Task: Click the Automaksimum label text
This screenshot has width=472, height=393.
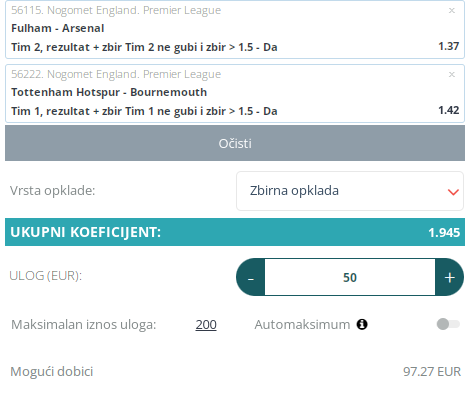Action: [302, 325]
